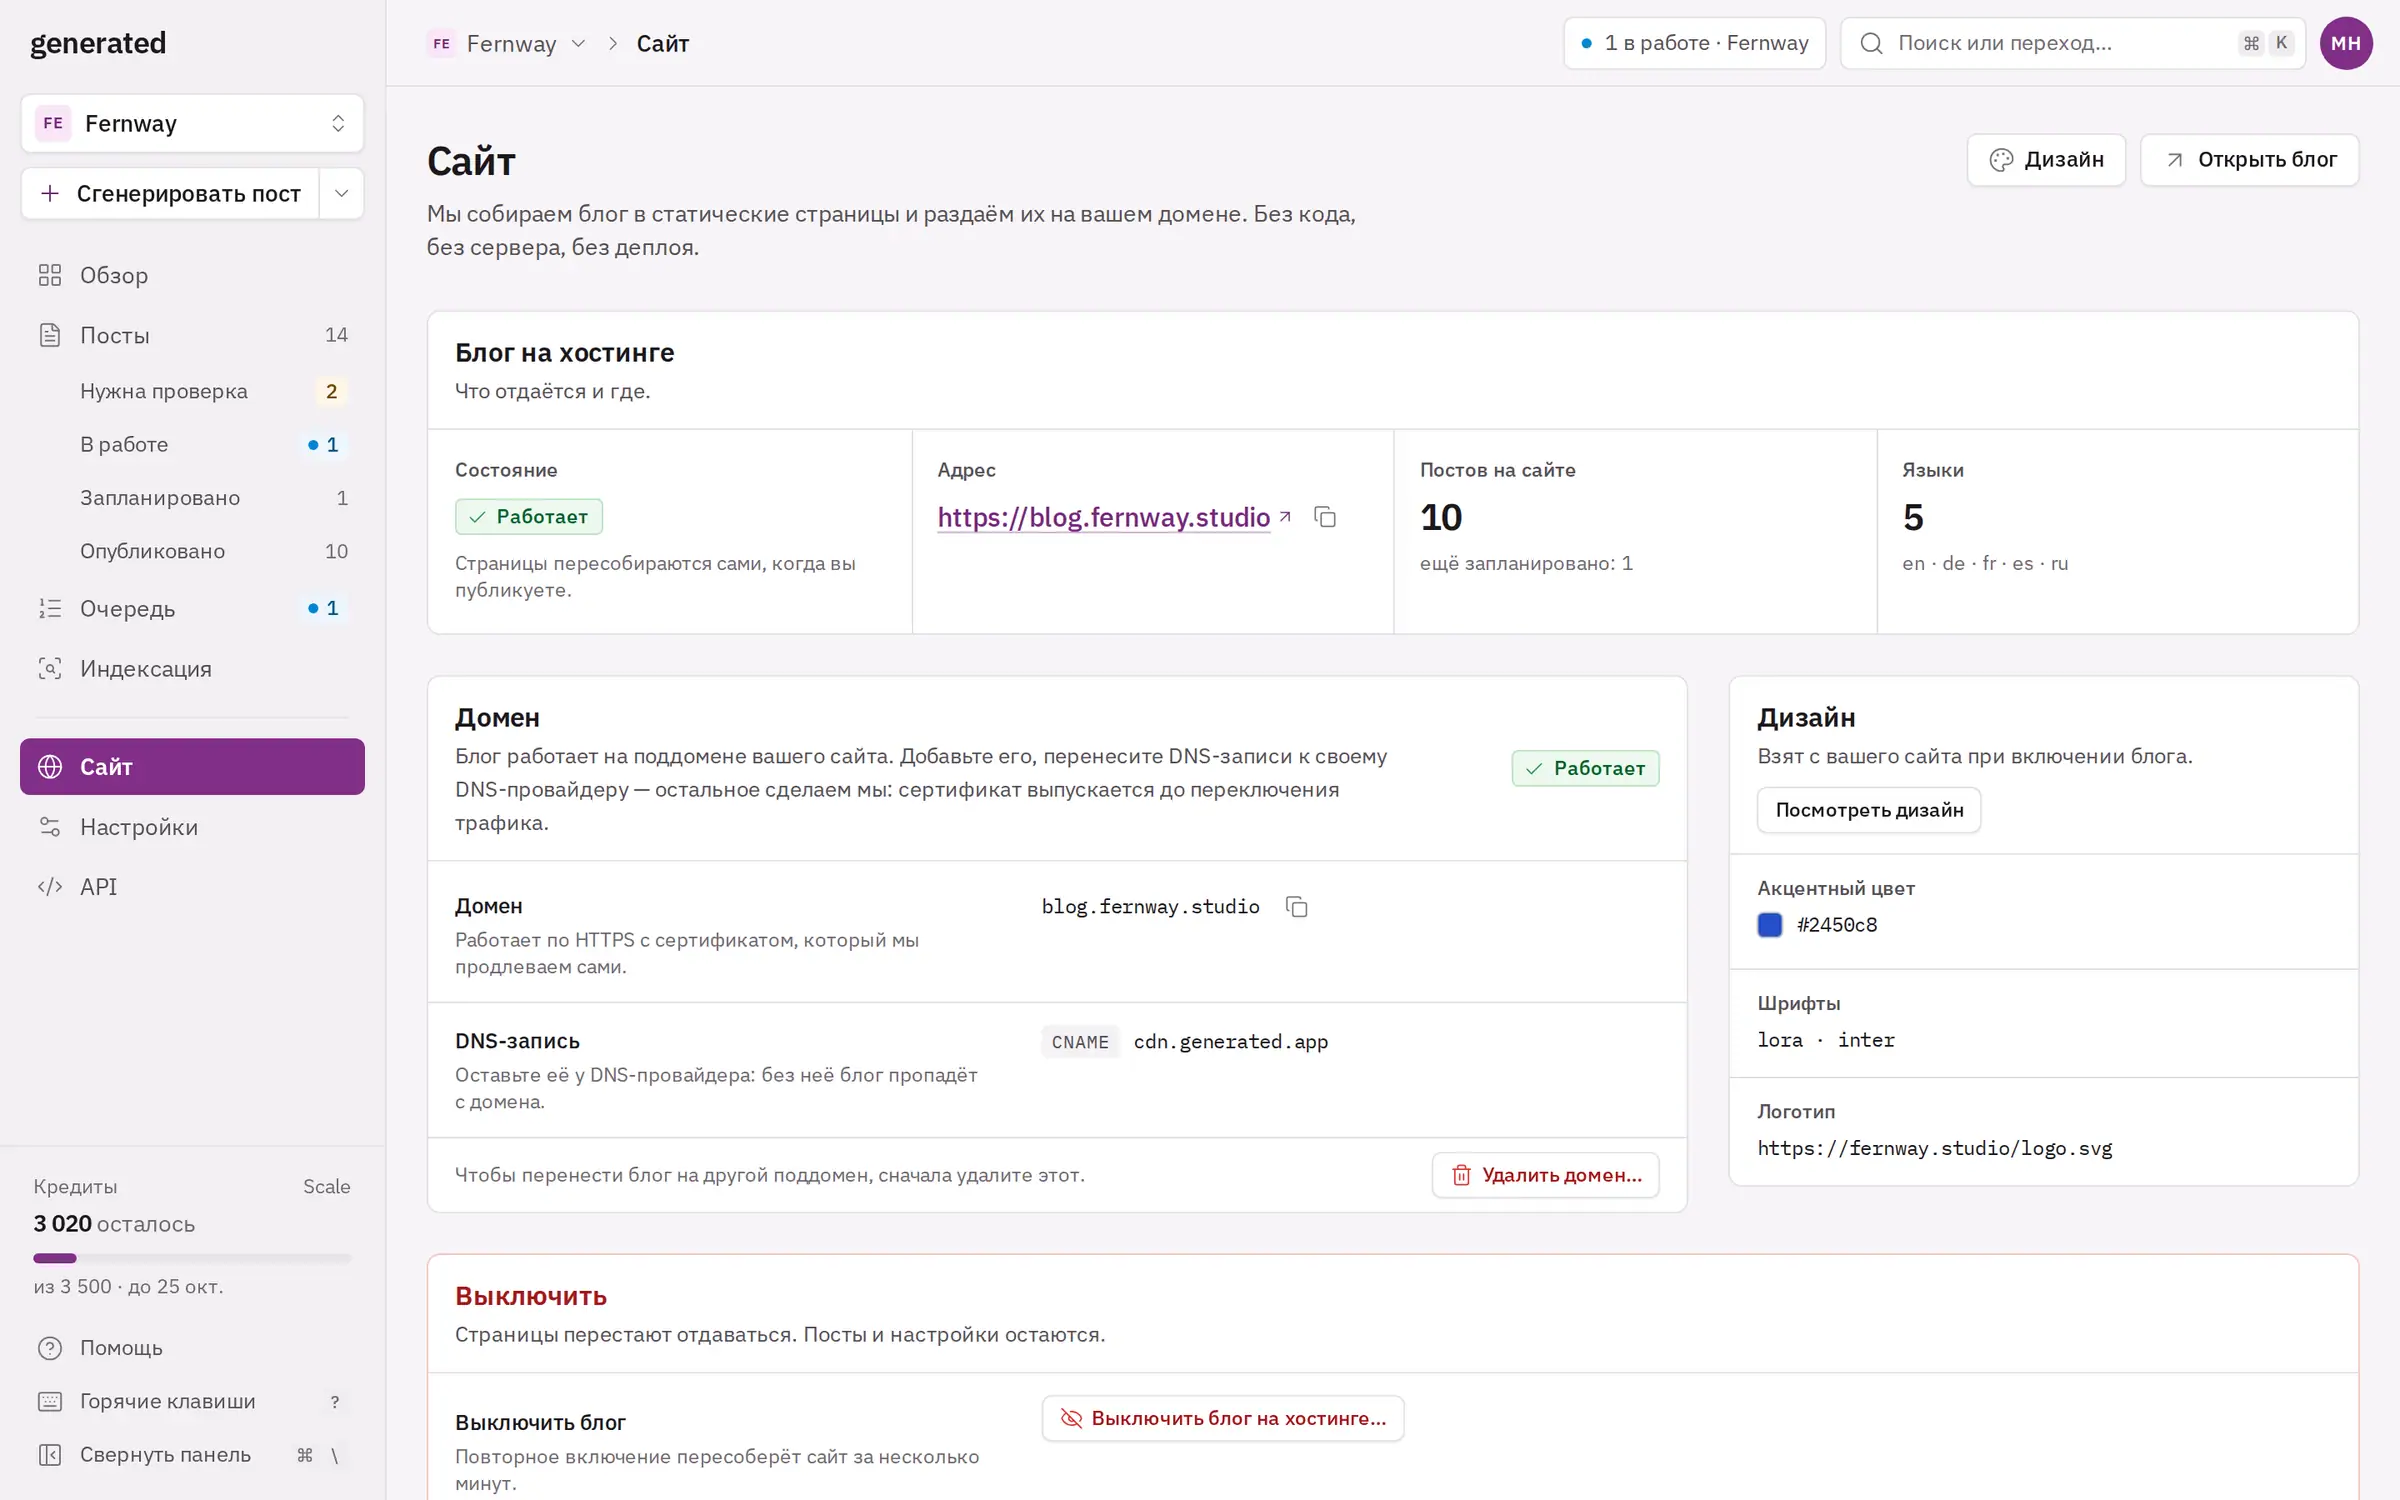Click the cdn.generated.app DNS value
Screen dimensions: 2400x1500
tap(1231, 1042)
